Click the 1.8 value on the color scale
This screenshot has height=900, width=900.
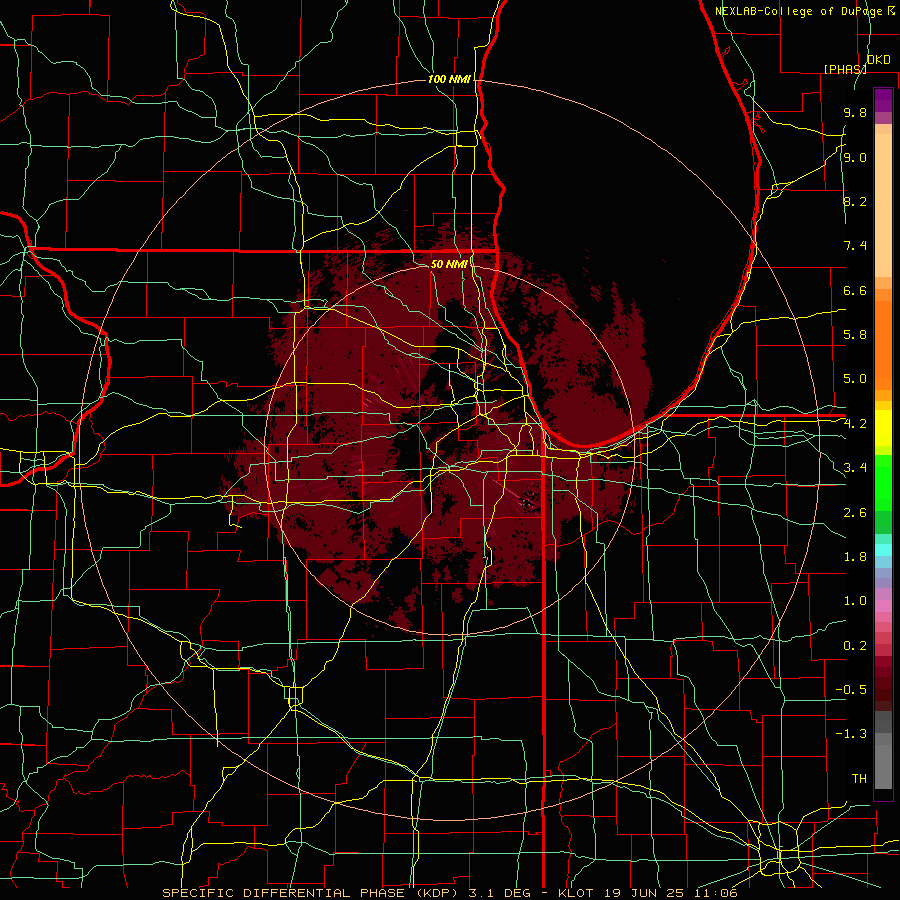click(855, 557)
